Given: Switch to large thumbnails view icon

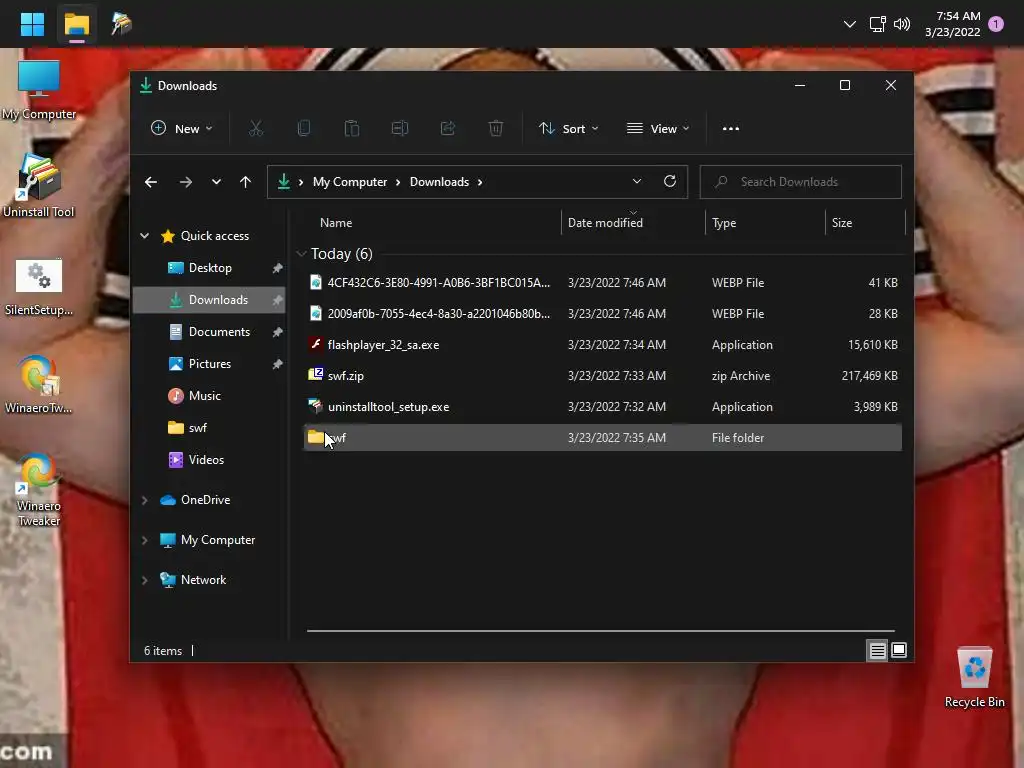Looking at the screenshot, I should click(x=899, y=650).
